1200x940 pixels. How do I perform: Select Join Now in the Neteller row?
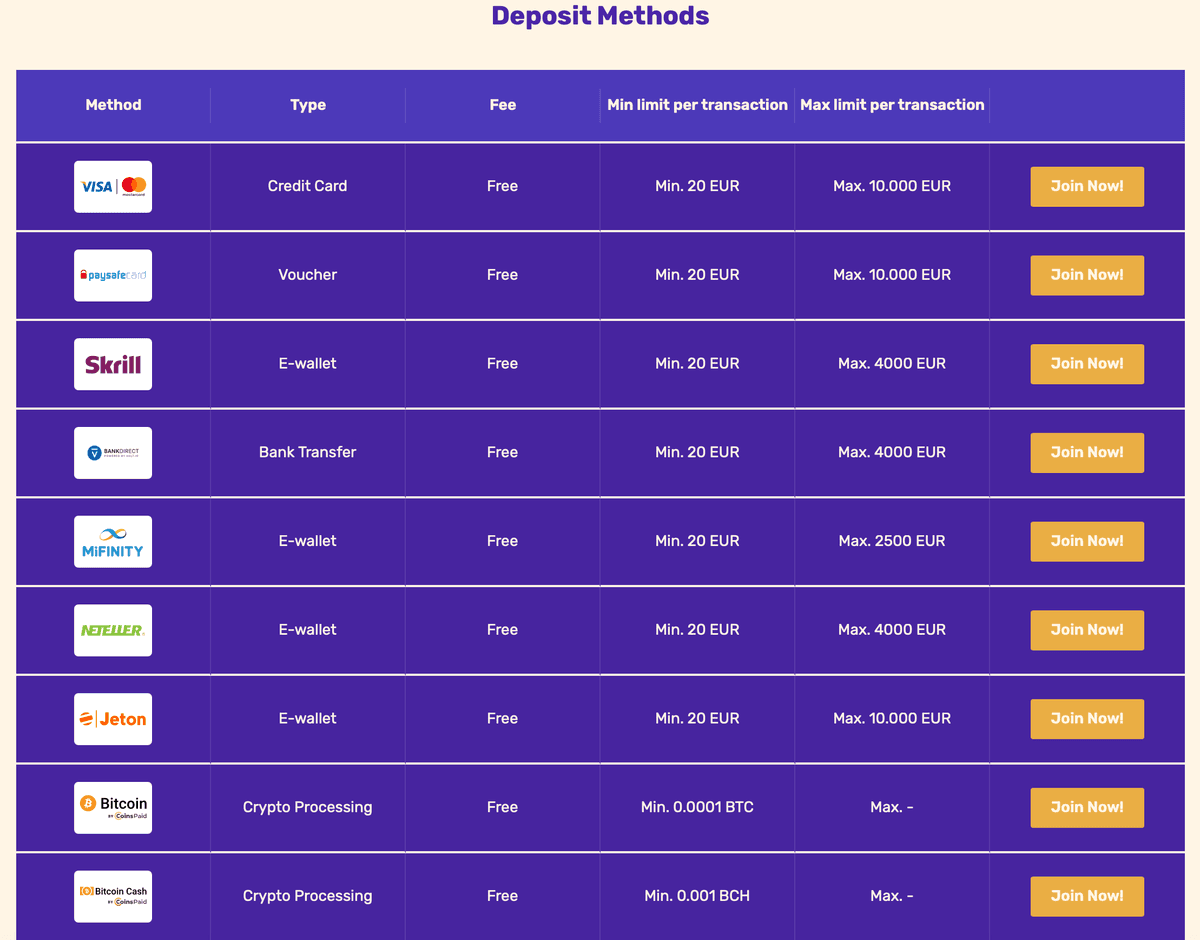coord(1087,629)
